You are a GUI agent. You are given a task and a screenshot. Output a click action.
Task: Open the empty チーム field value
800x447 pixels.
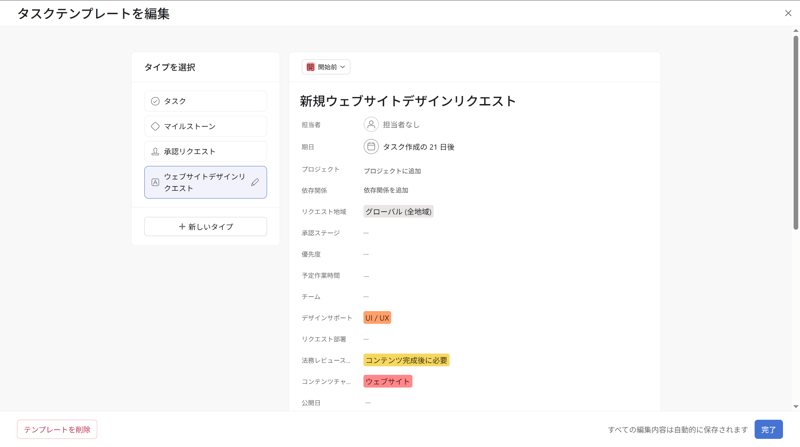click(366, 296)
